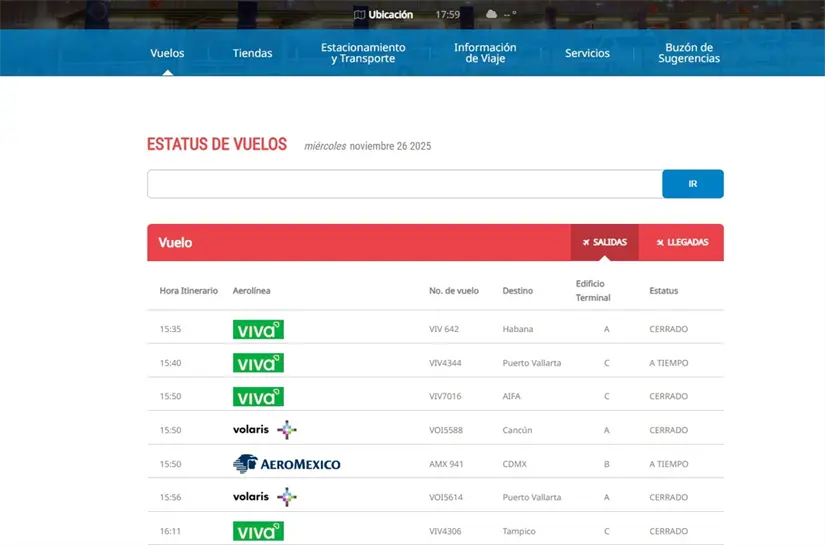Click the Ubicación link
Screen dimensions: 825x547
[390, 15]
